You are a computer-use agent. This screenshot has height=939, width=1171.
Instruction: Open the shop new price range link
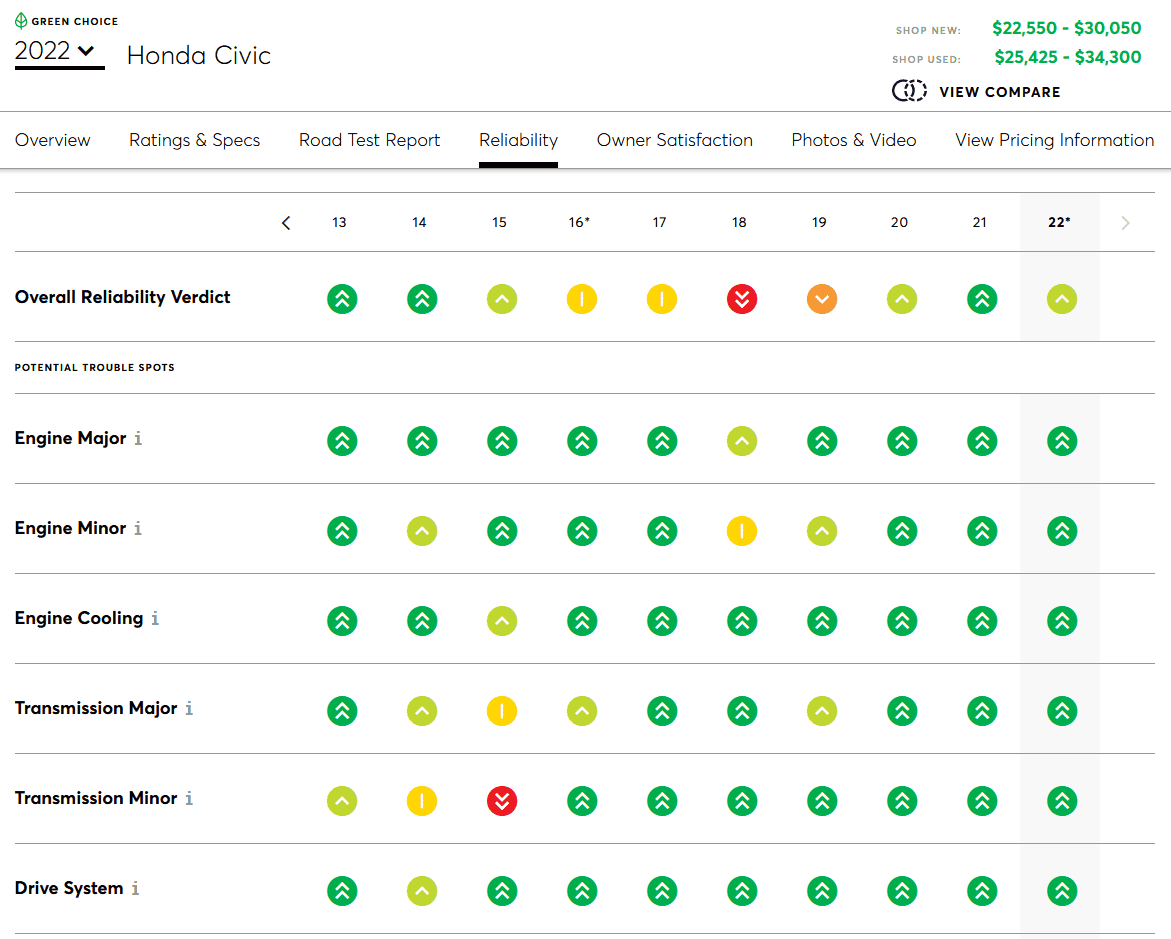pos(1066,29)
